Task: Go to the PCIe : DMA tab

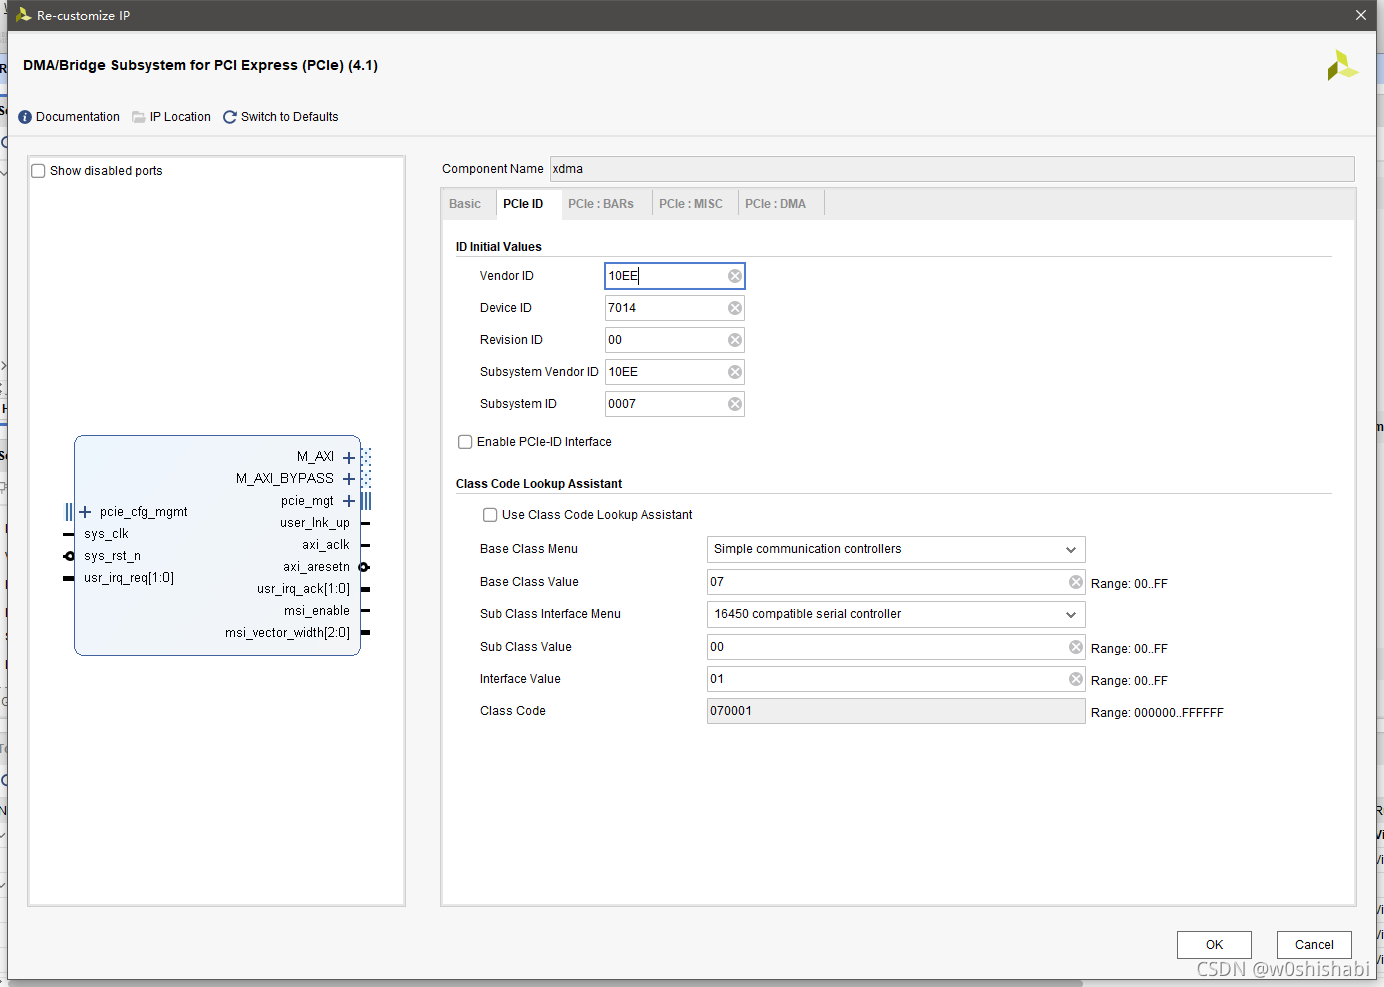Action: coord(775,204)
